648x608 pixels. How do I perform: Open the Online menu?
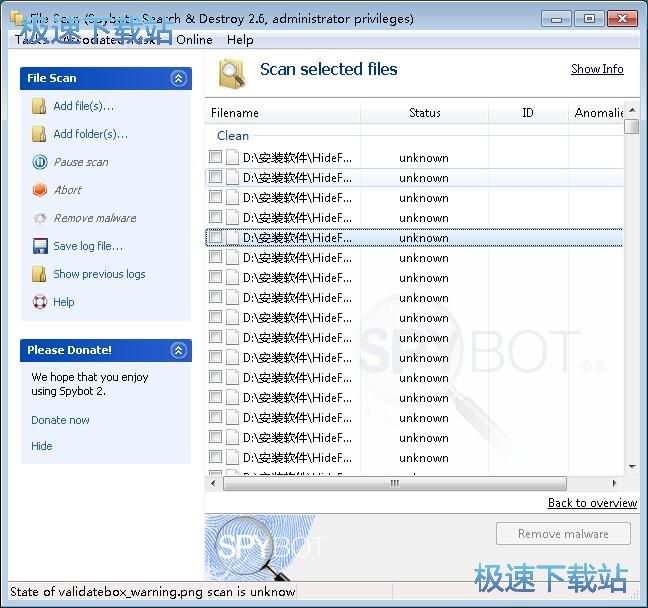point(194,40)
